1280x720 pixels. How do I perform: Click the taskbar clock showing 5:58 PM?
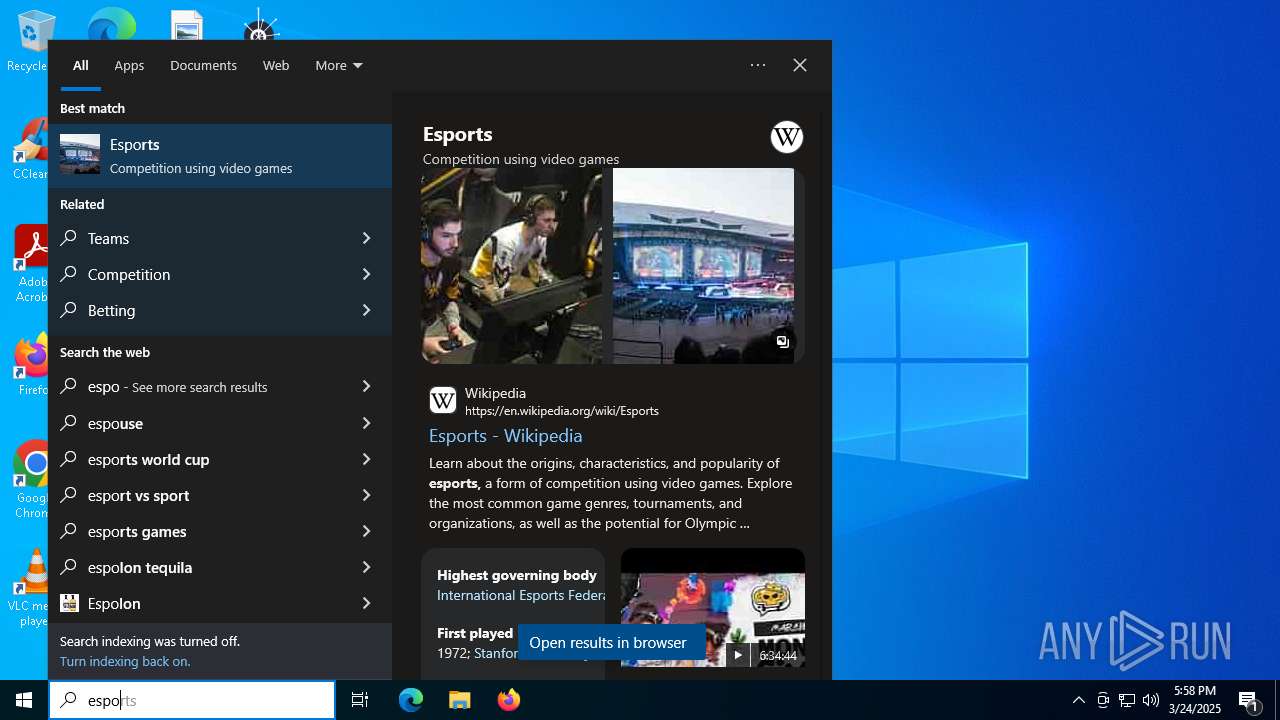(x=1195, y=700)
